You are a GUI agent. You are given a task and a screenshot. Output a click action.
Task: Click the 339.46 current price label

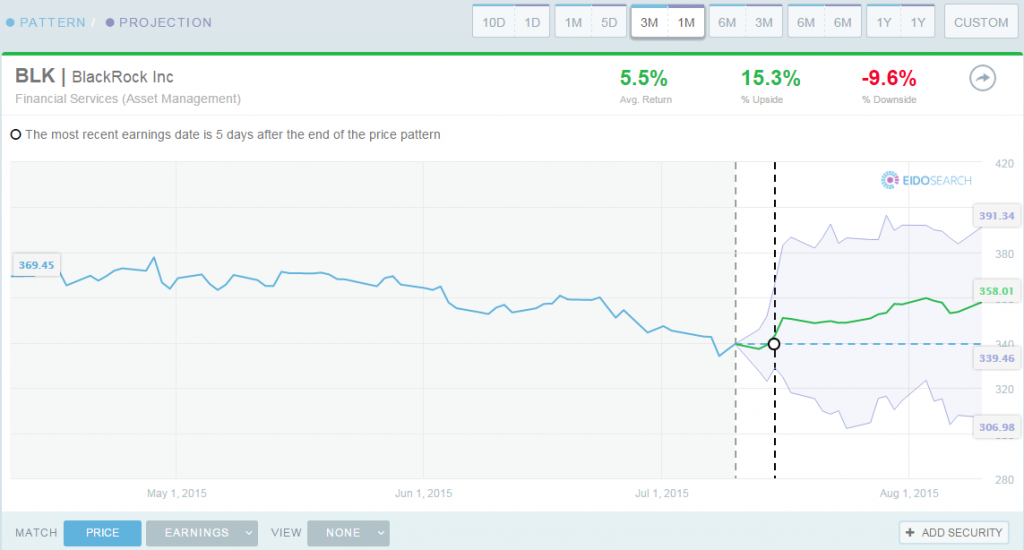[x=996, y=358]
